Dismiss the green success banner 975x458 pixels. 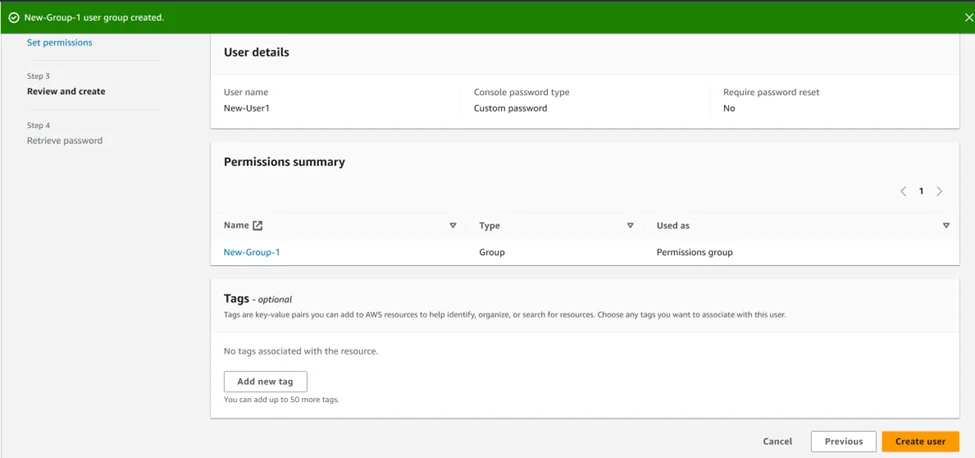[x=970, y=17]
